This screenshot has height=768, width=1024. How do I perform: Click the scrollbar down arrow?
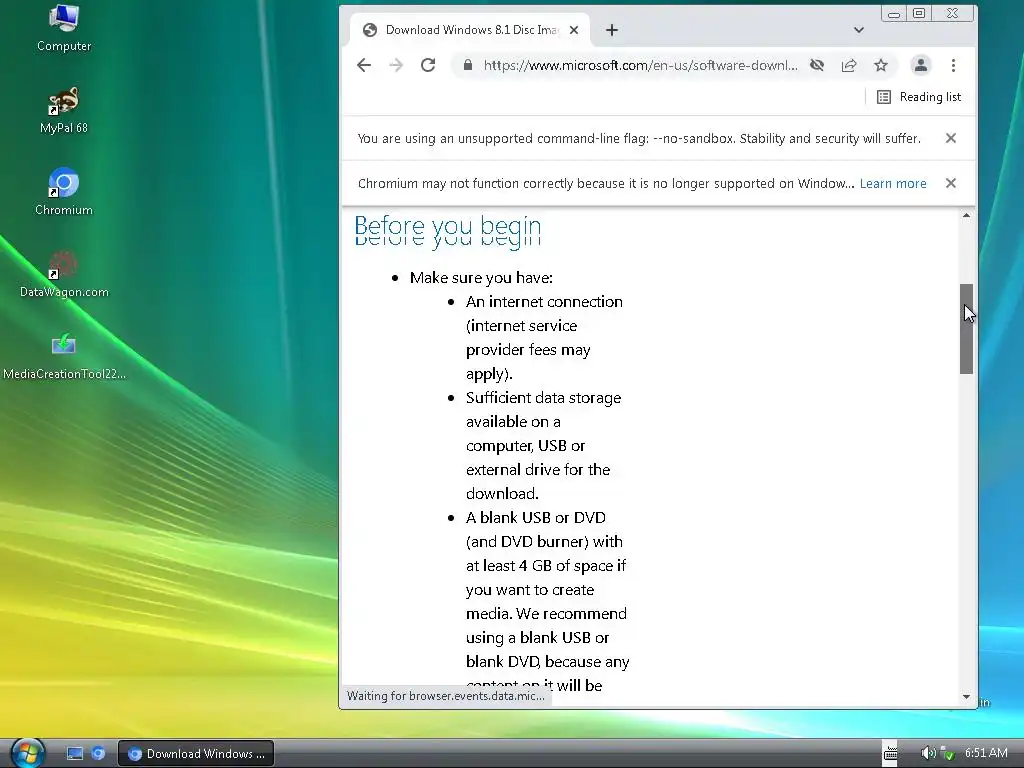[x=967, y=697]
